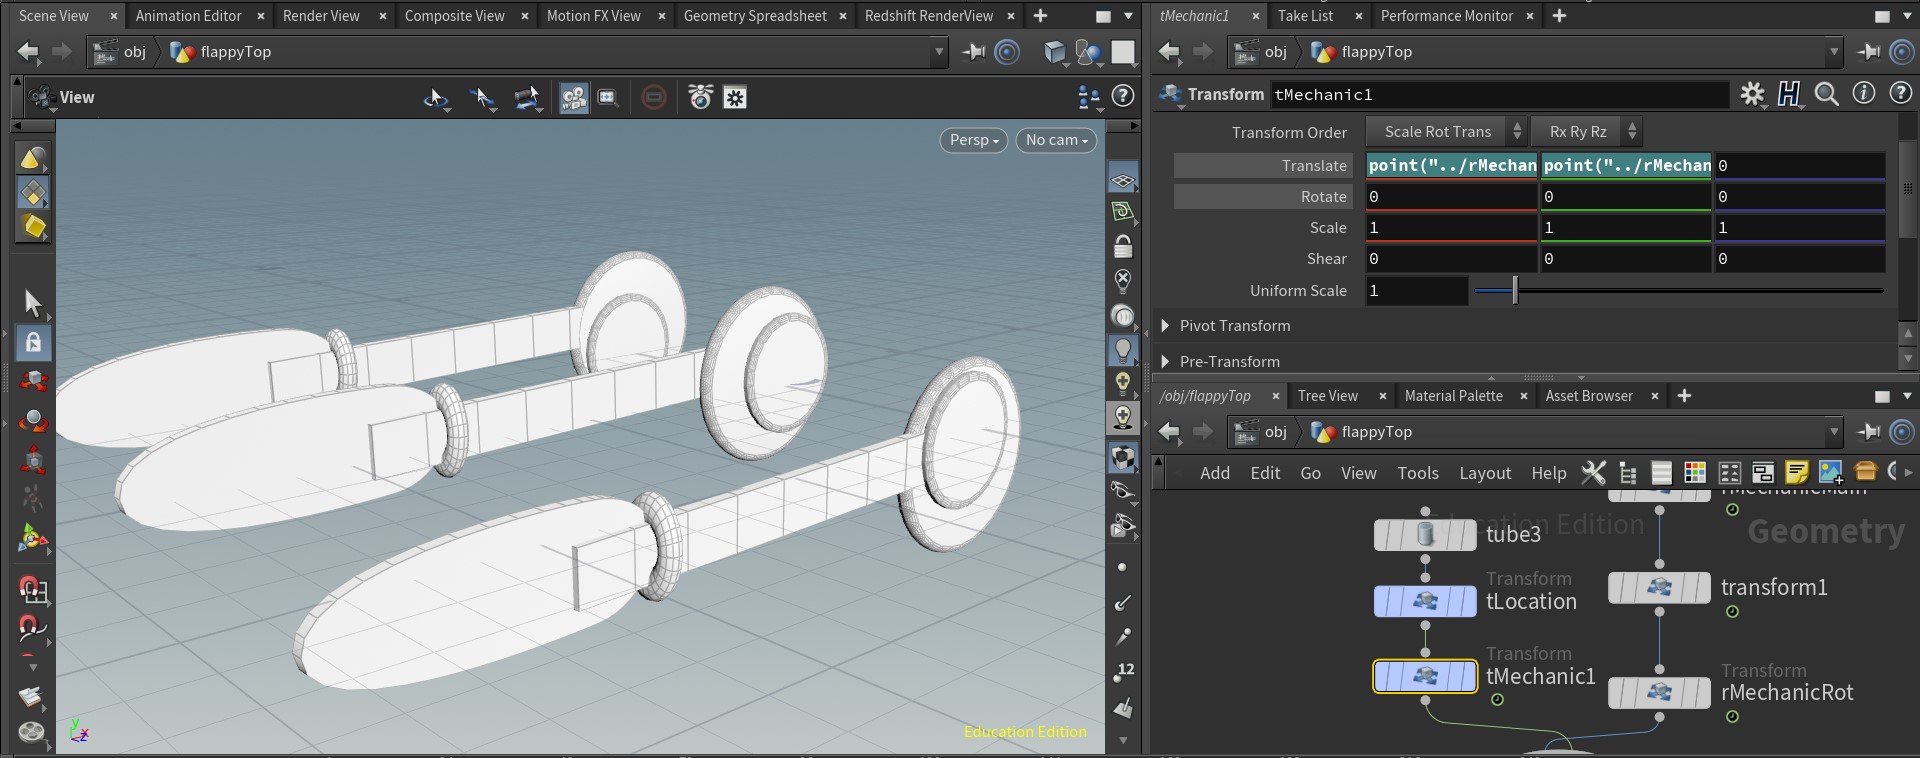Switch to the Geometry Spreadsheet tab
Screen dimensions: 1920x758
pyautogui.click(x=754, y=16)
